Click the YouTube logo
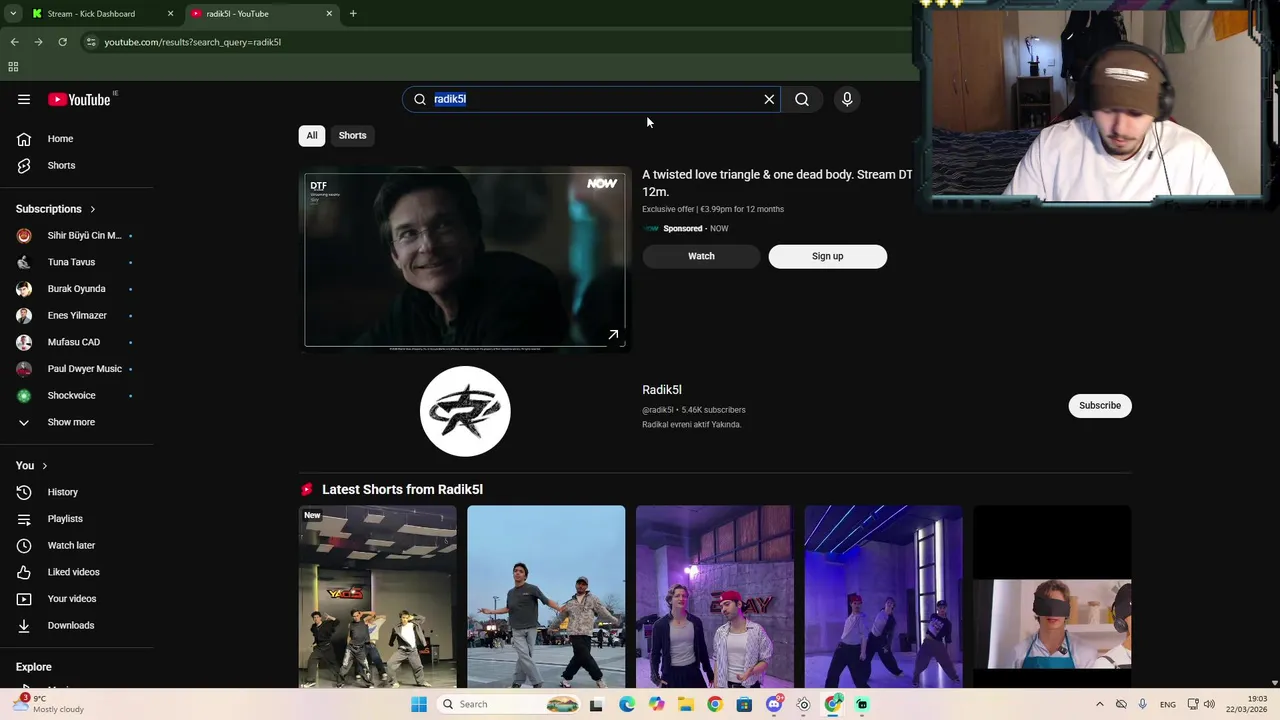The width and height of the screenshot is (1280, 720). (x=79, y=99)
